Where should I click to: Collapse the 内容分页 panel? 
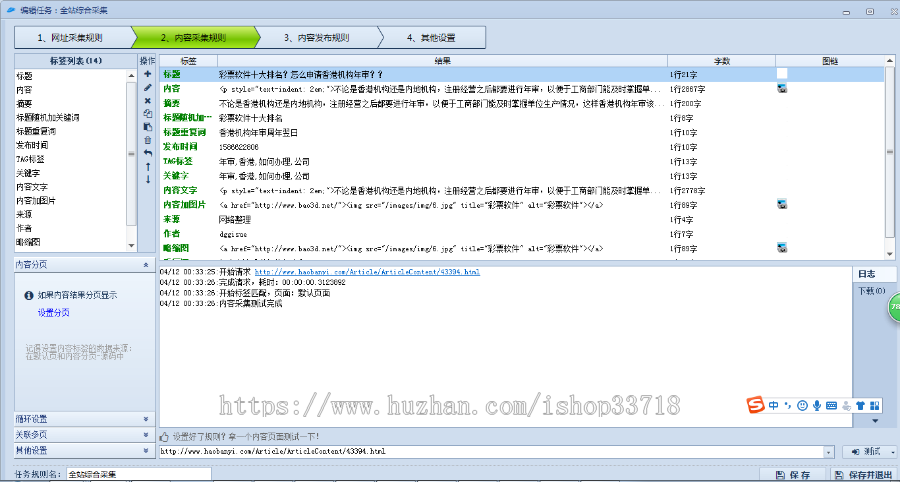click(x=146, y=265)
